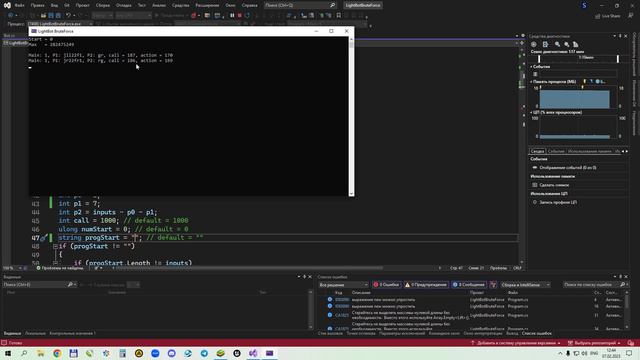This screenshot has height=360, width=640.
Task: Open the solution configuration dropdown in toolbar
Action: click(x=102, y=16)
